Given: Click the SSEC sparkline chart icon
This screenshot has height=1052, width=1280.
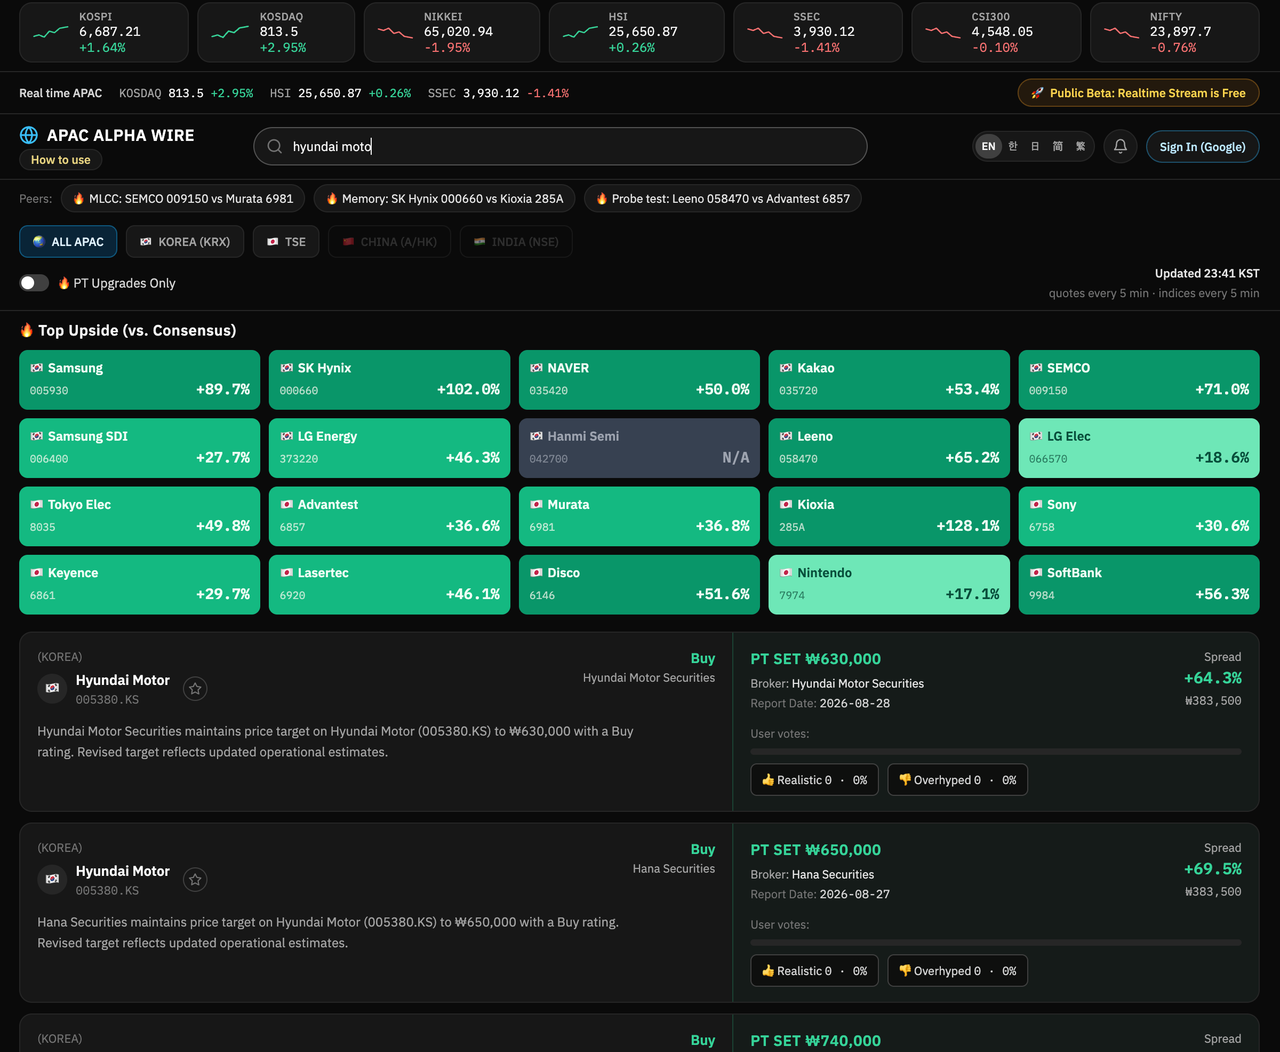Looking at the screenshot, I should coord(765,32).
